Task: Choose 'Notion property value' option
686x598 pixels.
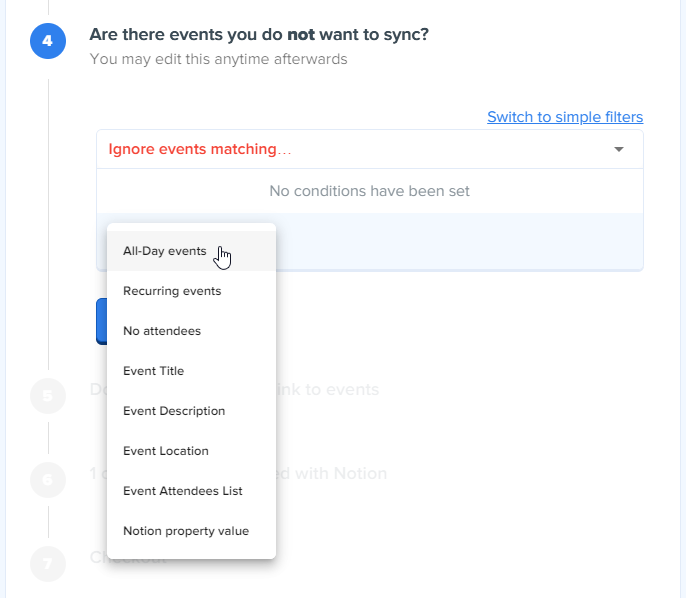Action: coord(186,531)
